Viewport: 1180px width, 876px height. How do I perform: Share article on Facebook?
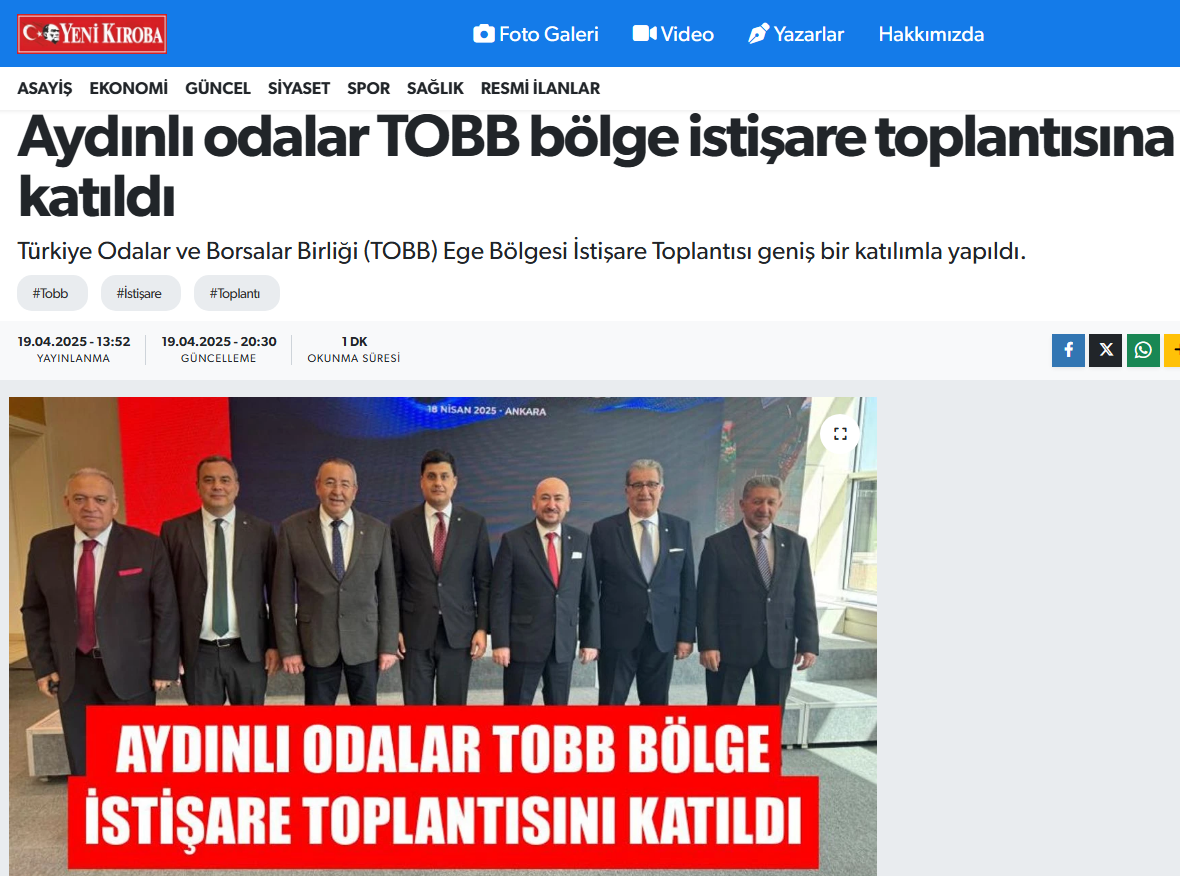[1068, 350]
